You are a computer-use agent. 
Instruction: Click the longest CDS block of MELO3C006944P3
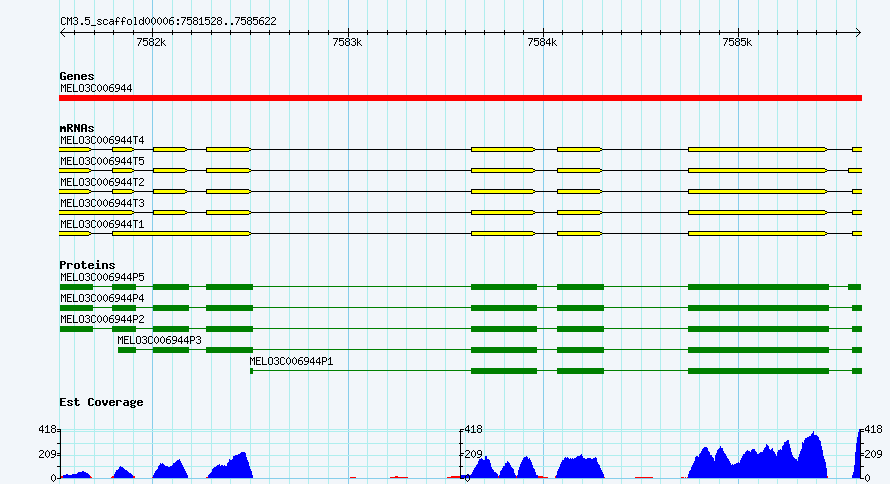point(758,350)
